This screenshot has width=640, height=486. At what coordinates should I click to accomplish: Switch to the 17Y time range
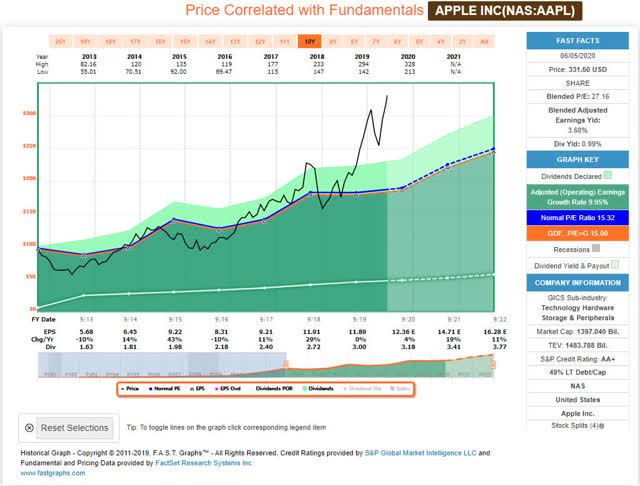tap(135, 42)
